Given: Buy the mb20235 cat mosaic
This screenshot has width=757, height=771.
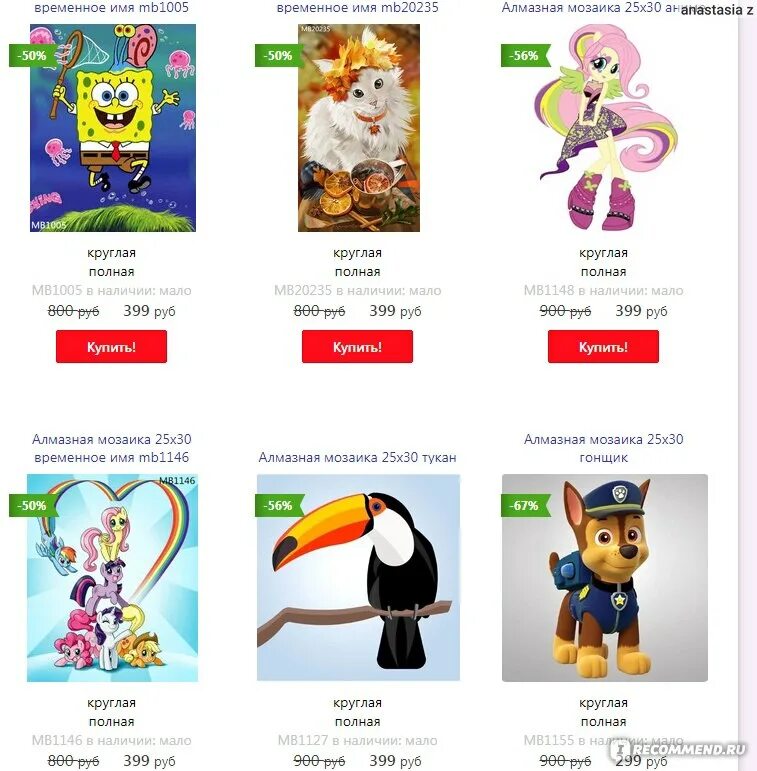Looking at the screenshot, I should point(357,347).
